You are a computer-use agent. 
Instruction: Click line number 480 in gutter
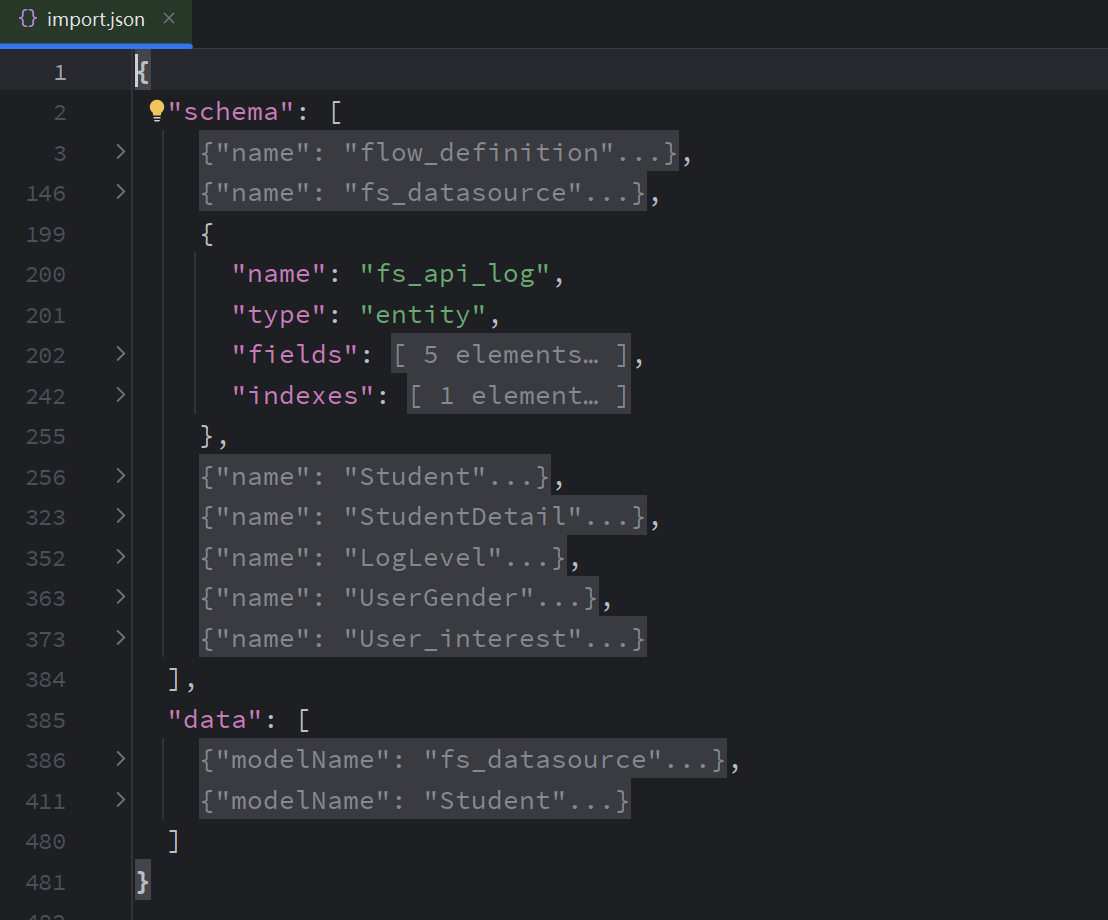46,842
